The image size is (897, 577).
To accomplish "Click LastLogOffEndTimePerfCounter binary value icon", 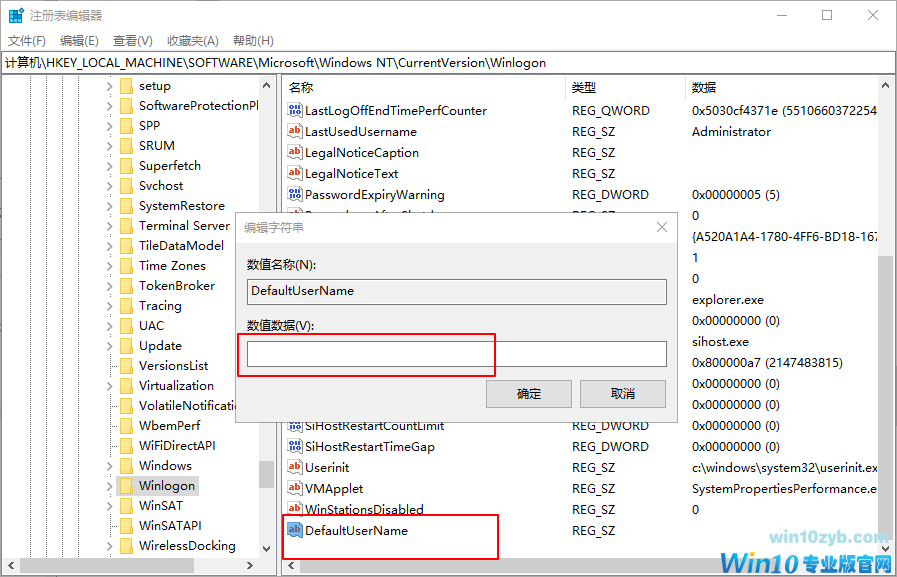I will point(295,110).
